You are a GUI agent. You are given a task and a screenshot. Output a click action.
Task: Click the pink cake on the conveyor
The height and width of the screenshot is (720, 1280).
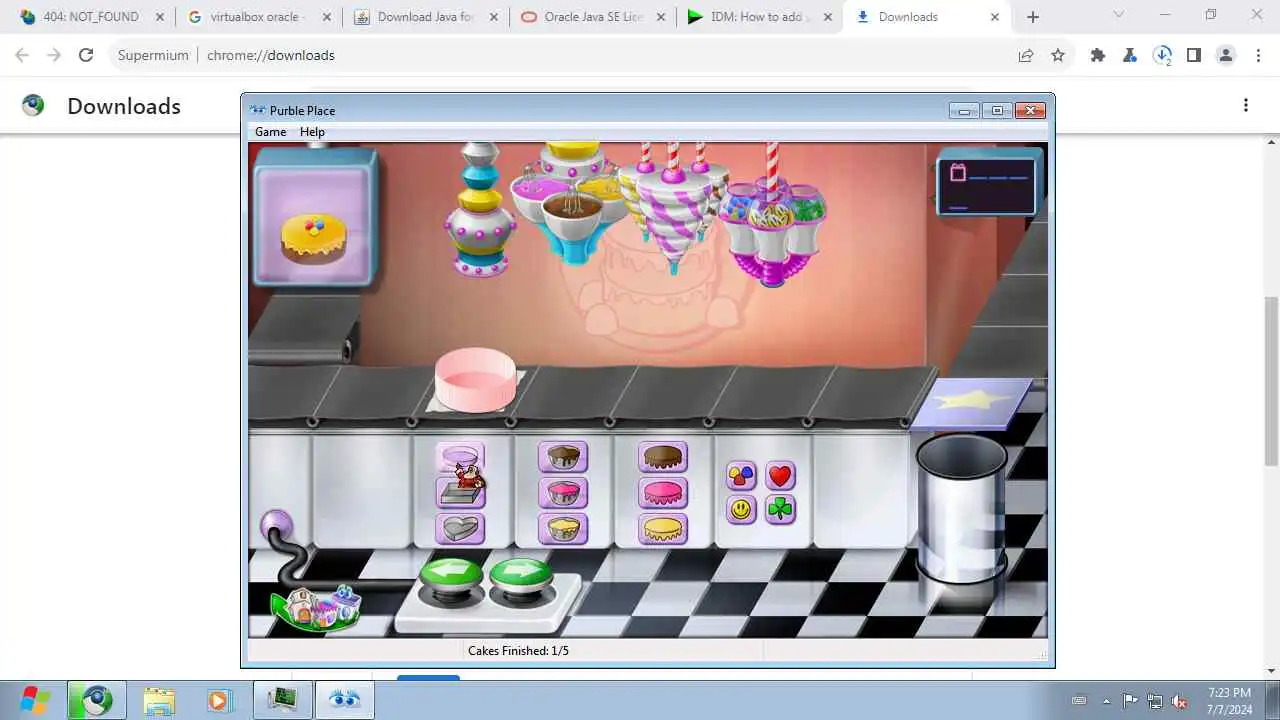tap(475, 379)
